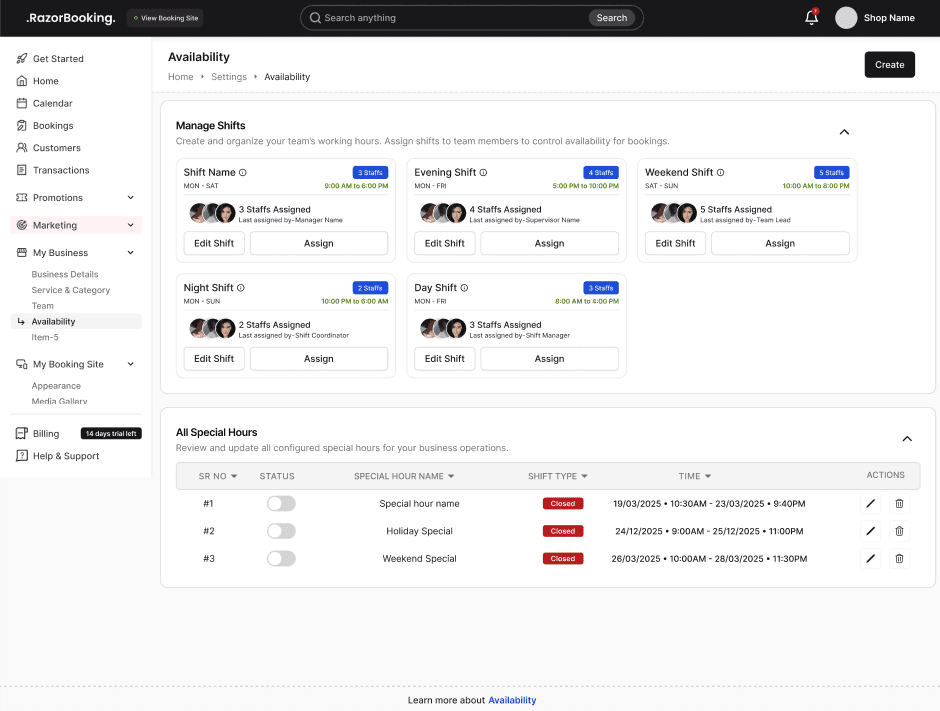
Task: Click Assign on the Shift Name card
Action: pyautogui.click(x=318, y=243)
